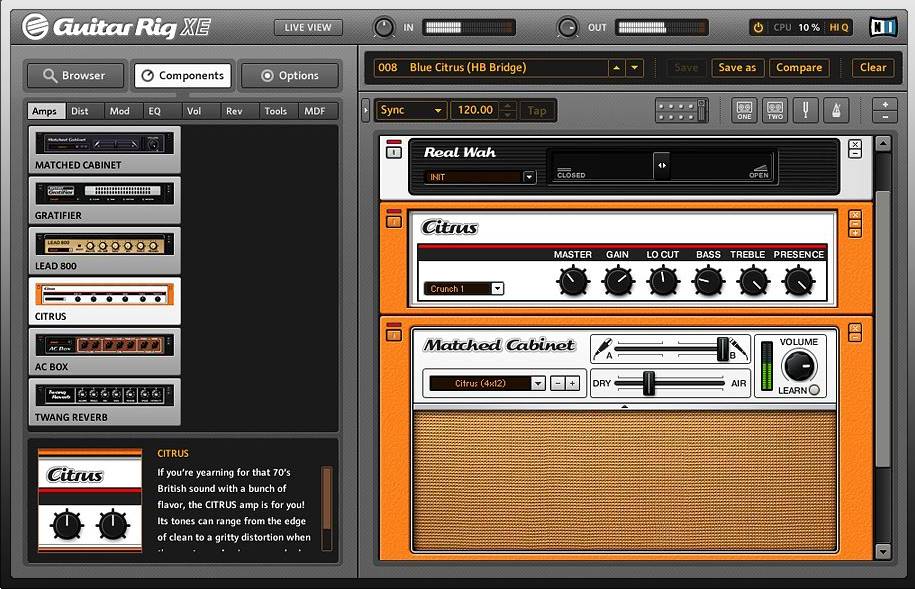Click the Citrus TREBLE knob
This screenshot has width=915, height=589.
(x=753, y=281)
